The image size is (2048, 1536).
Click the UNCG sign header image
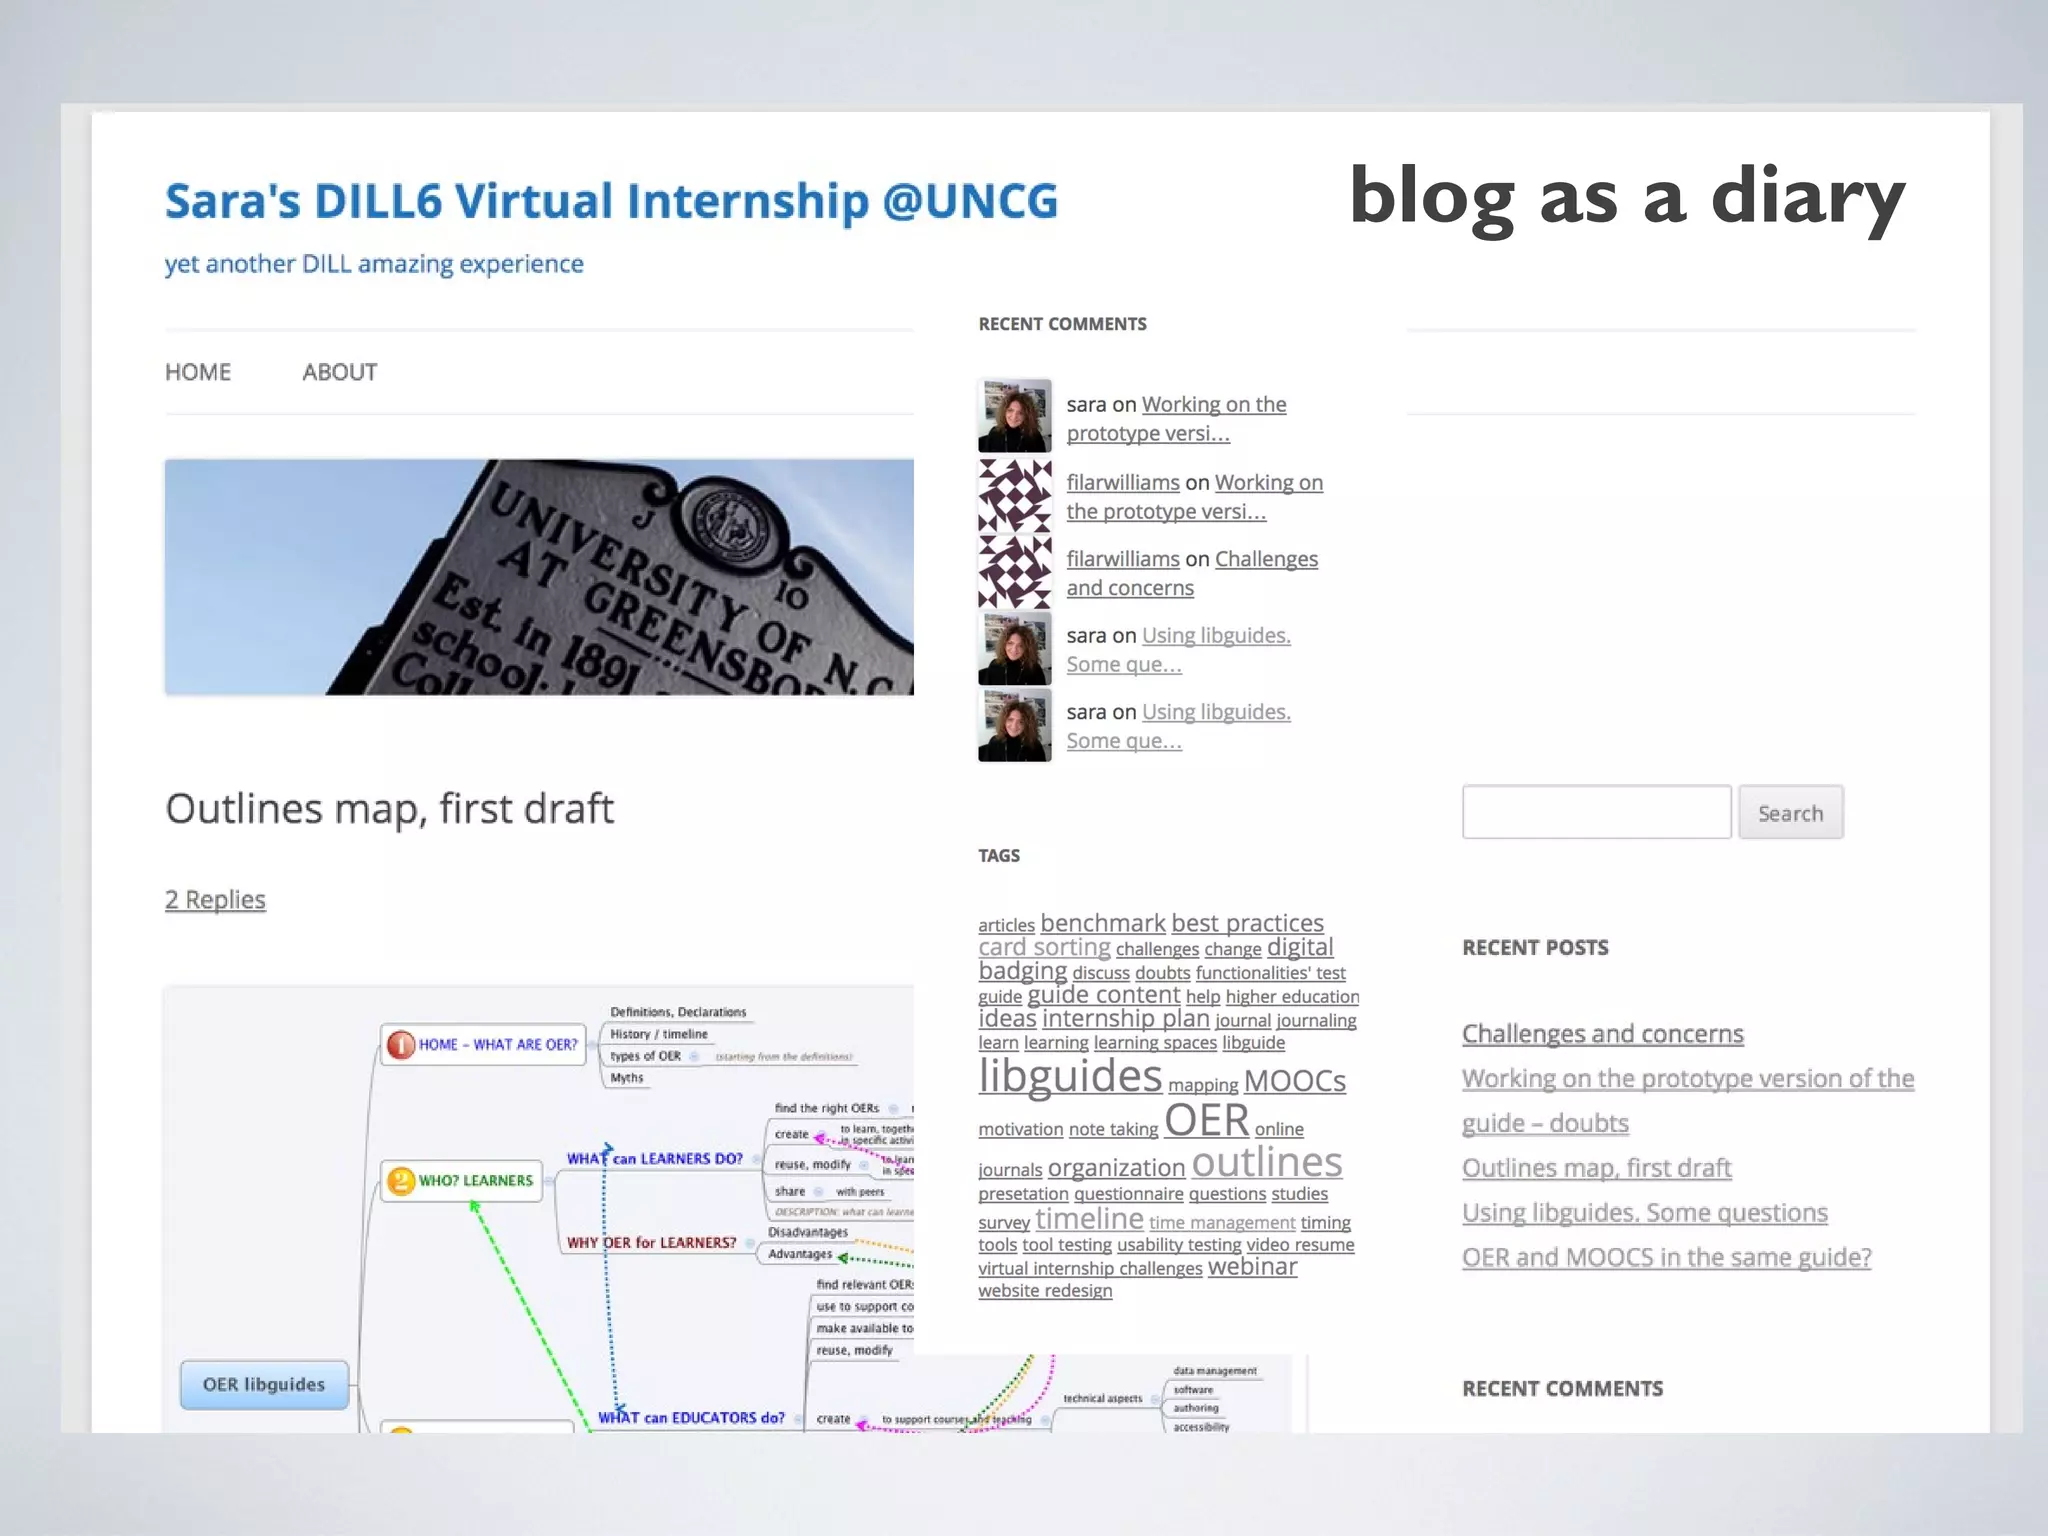point(539,577)
